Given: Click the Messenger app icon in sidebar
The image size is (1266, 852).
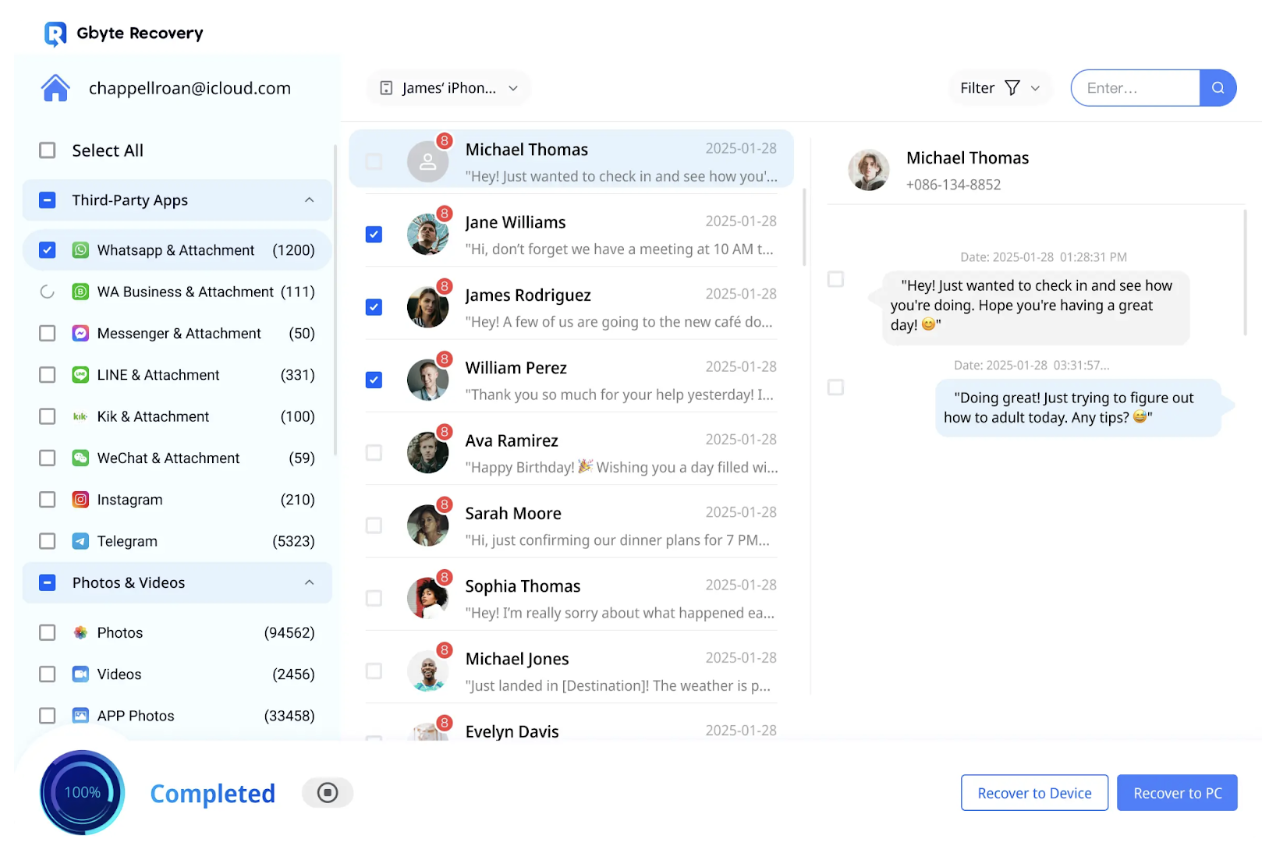Looking at the screenshot, I should (81, 334).
